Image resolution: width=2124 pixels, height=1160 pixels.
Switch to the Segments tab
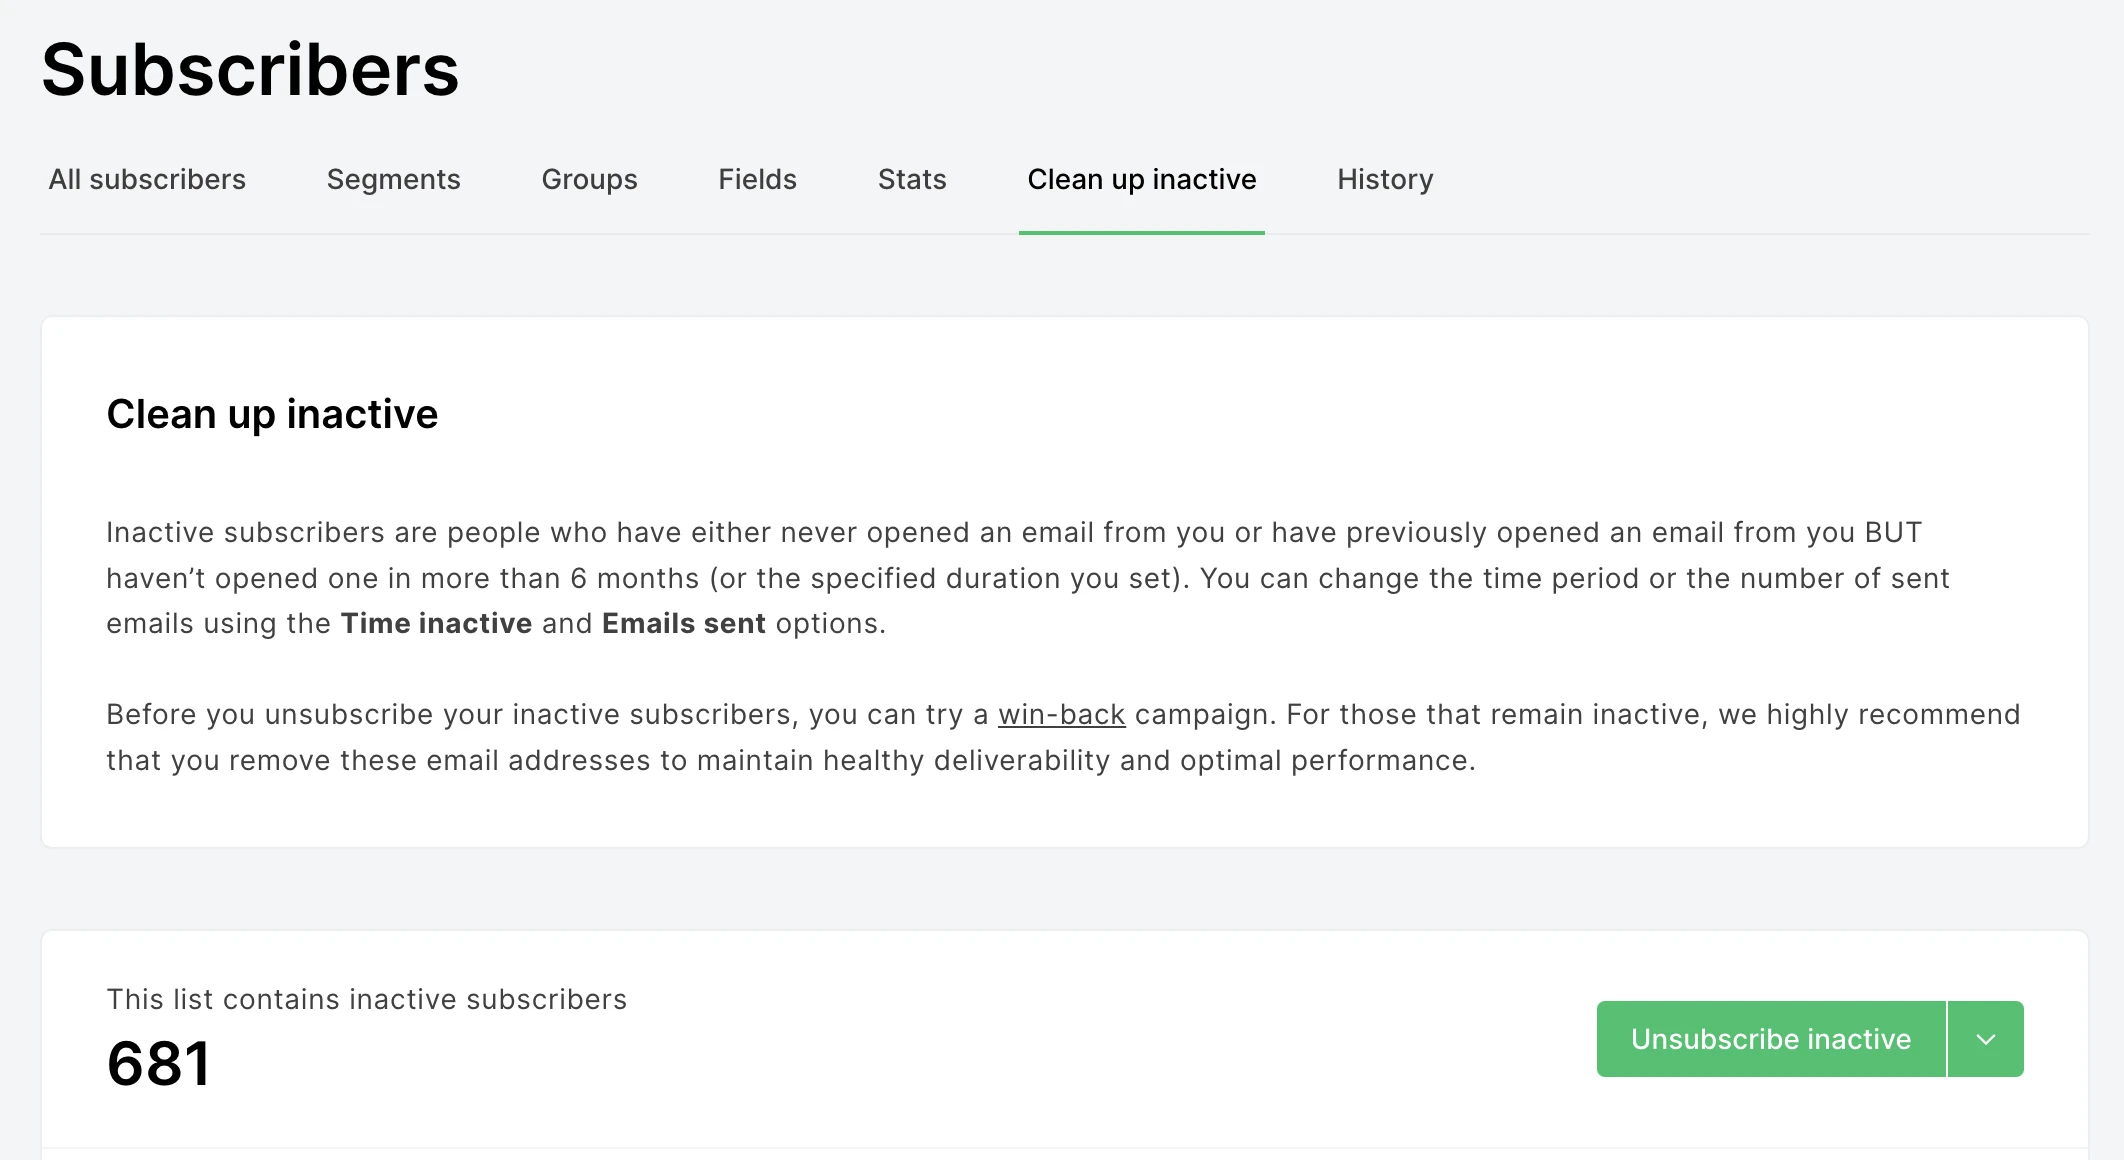393,179
